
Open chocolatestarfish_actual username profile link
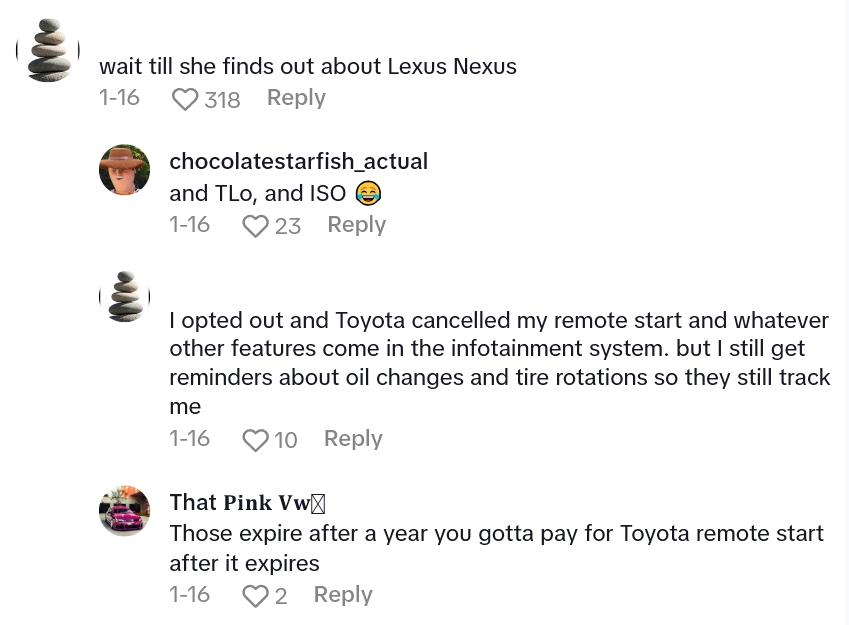click(298, 161)
